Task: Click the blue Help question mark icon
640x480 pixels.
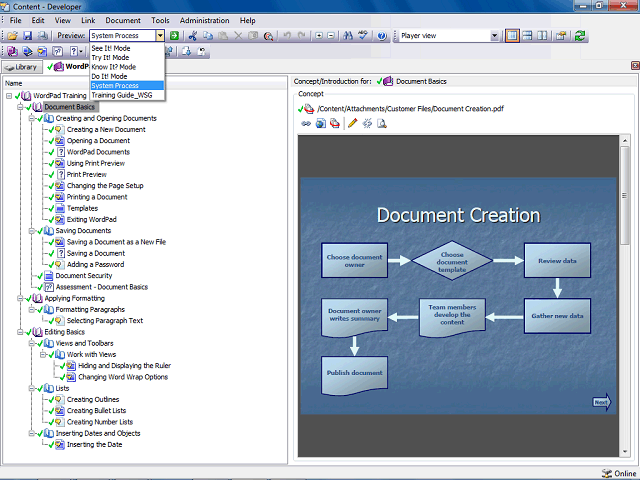Action: (x=382, y=36)
